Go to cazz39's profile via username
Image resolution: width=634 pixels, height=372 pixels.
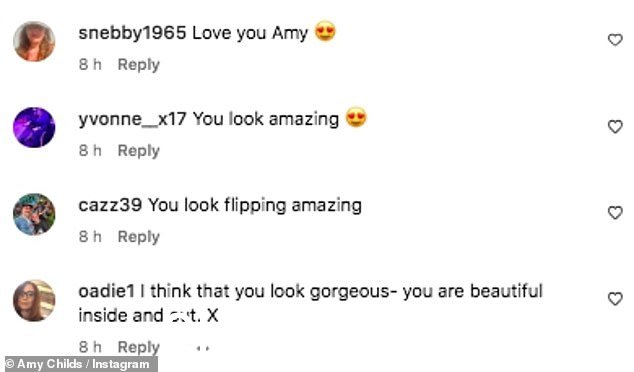[110, 205]
